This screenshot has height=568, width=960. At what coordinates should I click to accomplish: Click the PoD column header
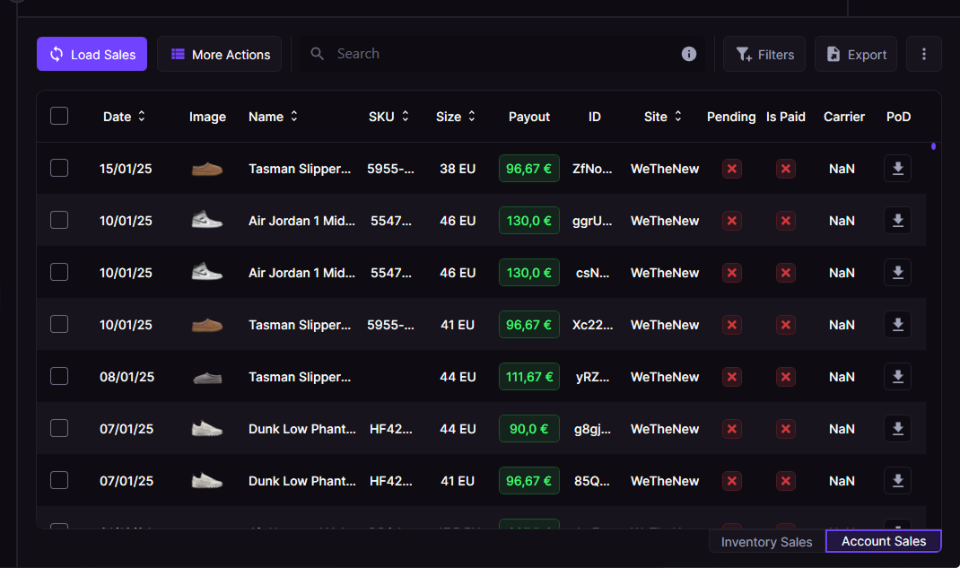[x=898, y=116]
